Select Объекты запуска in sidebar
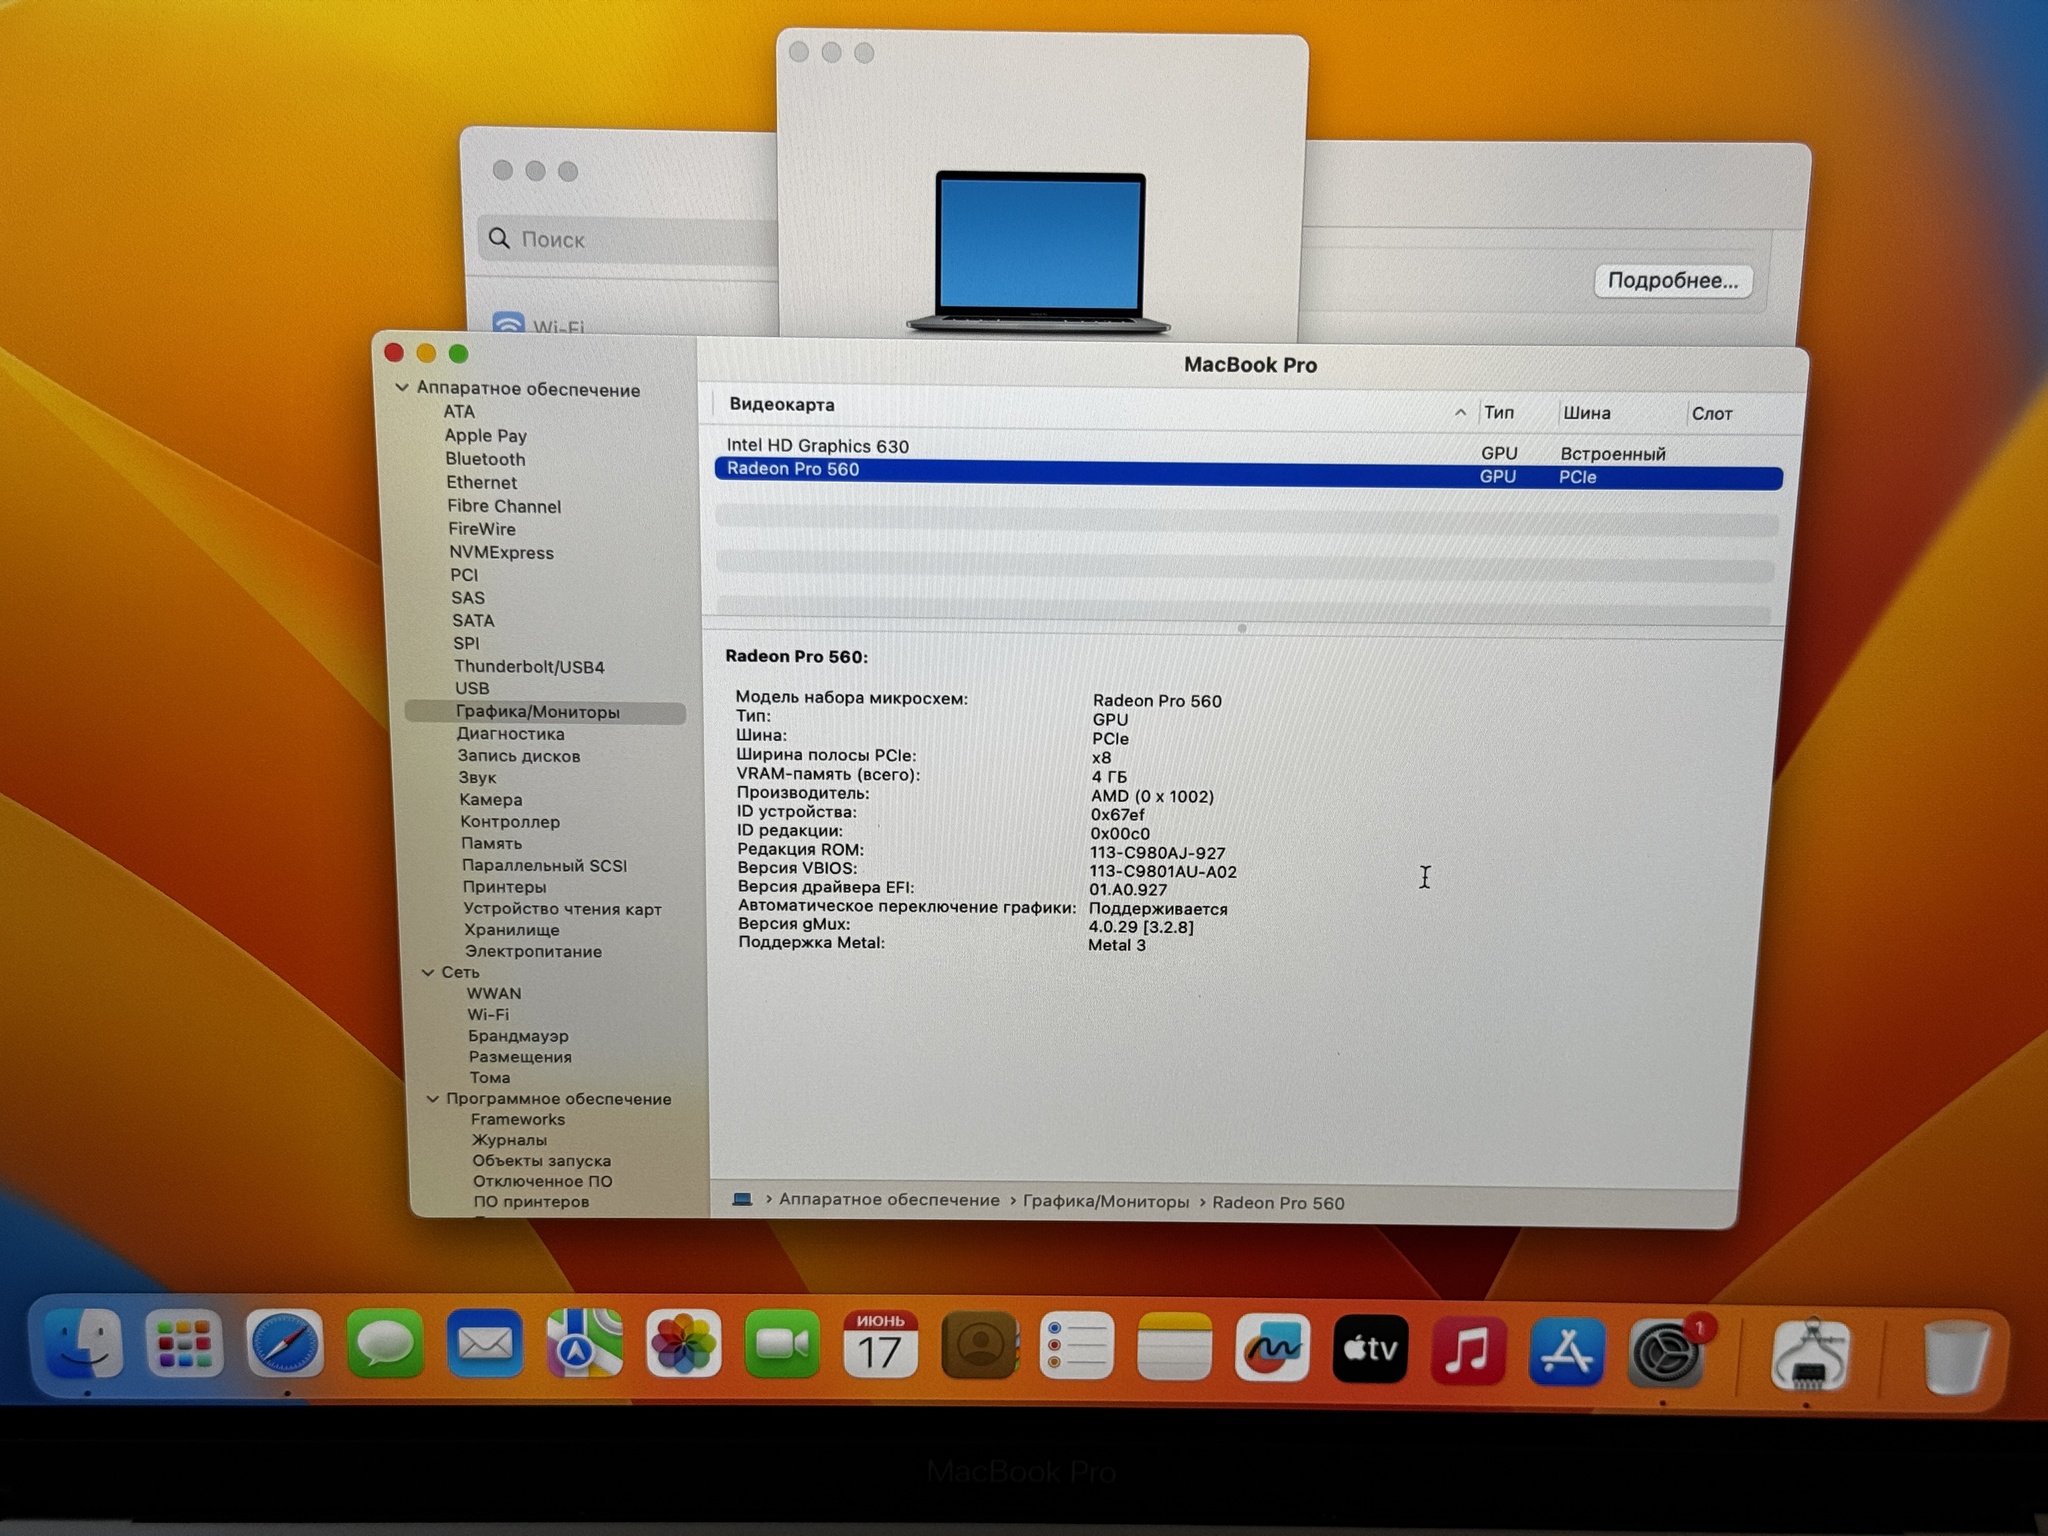This screenshot has height=1536, width=2048. click(541, 1161)
